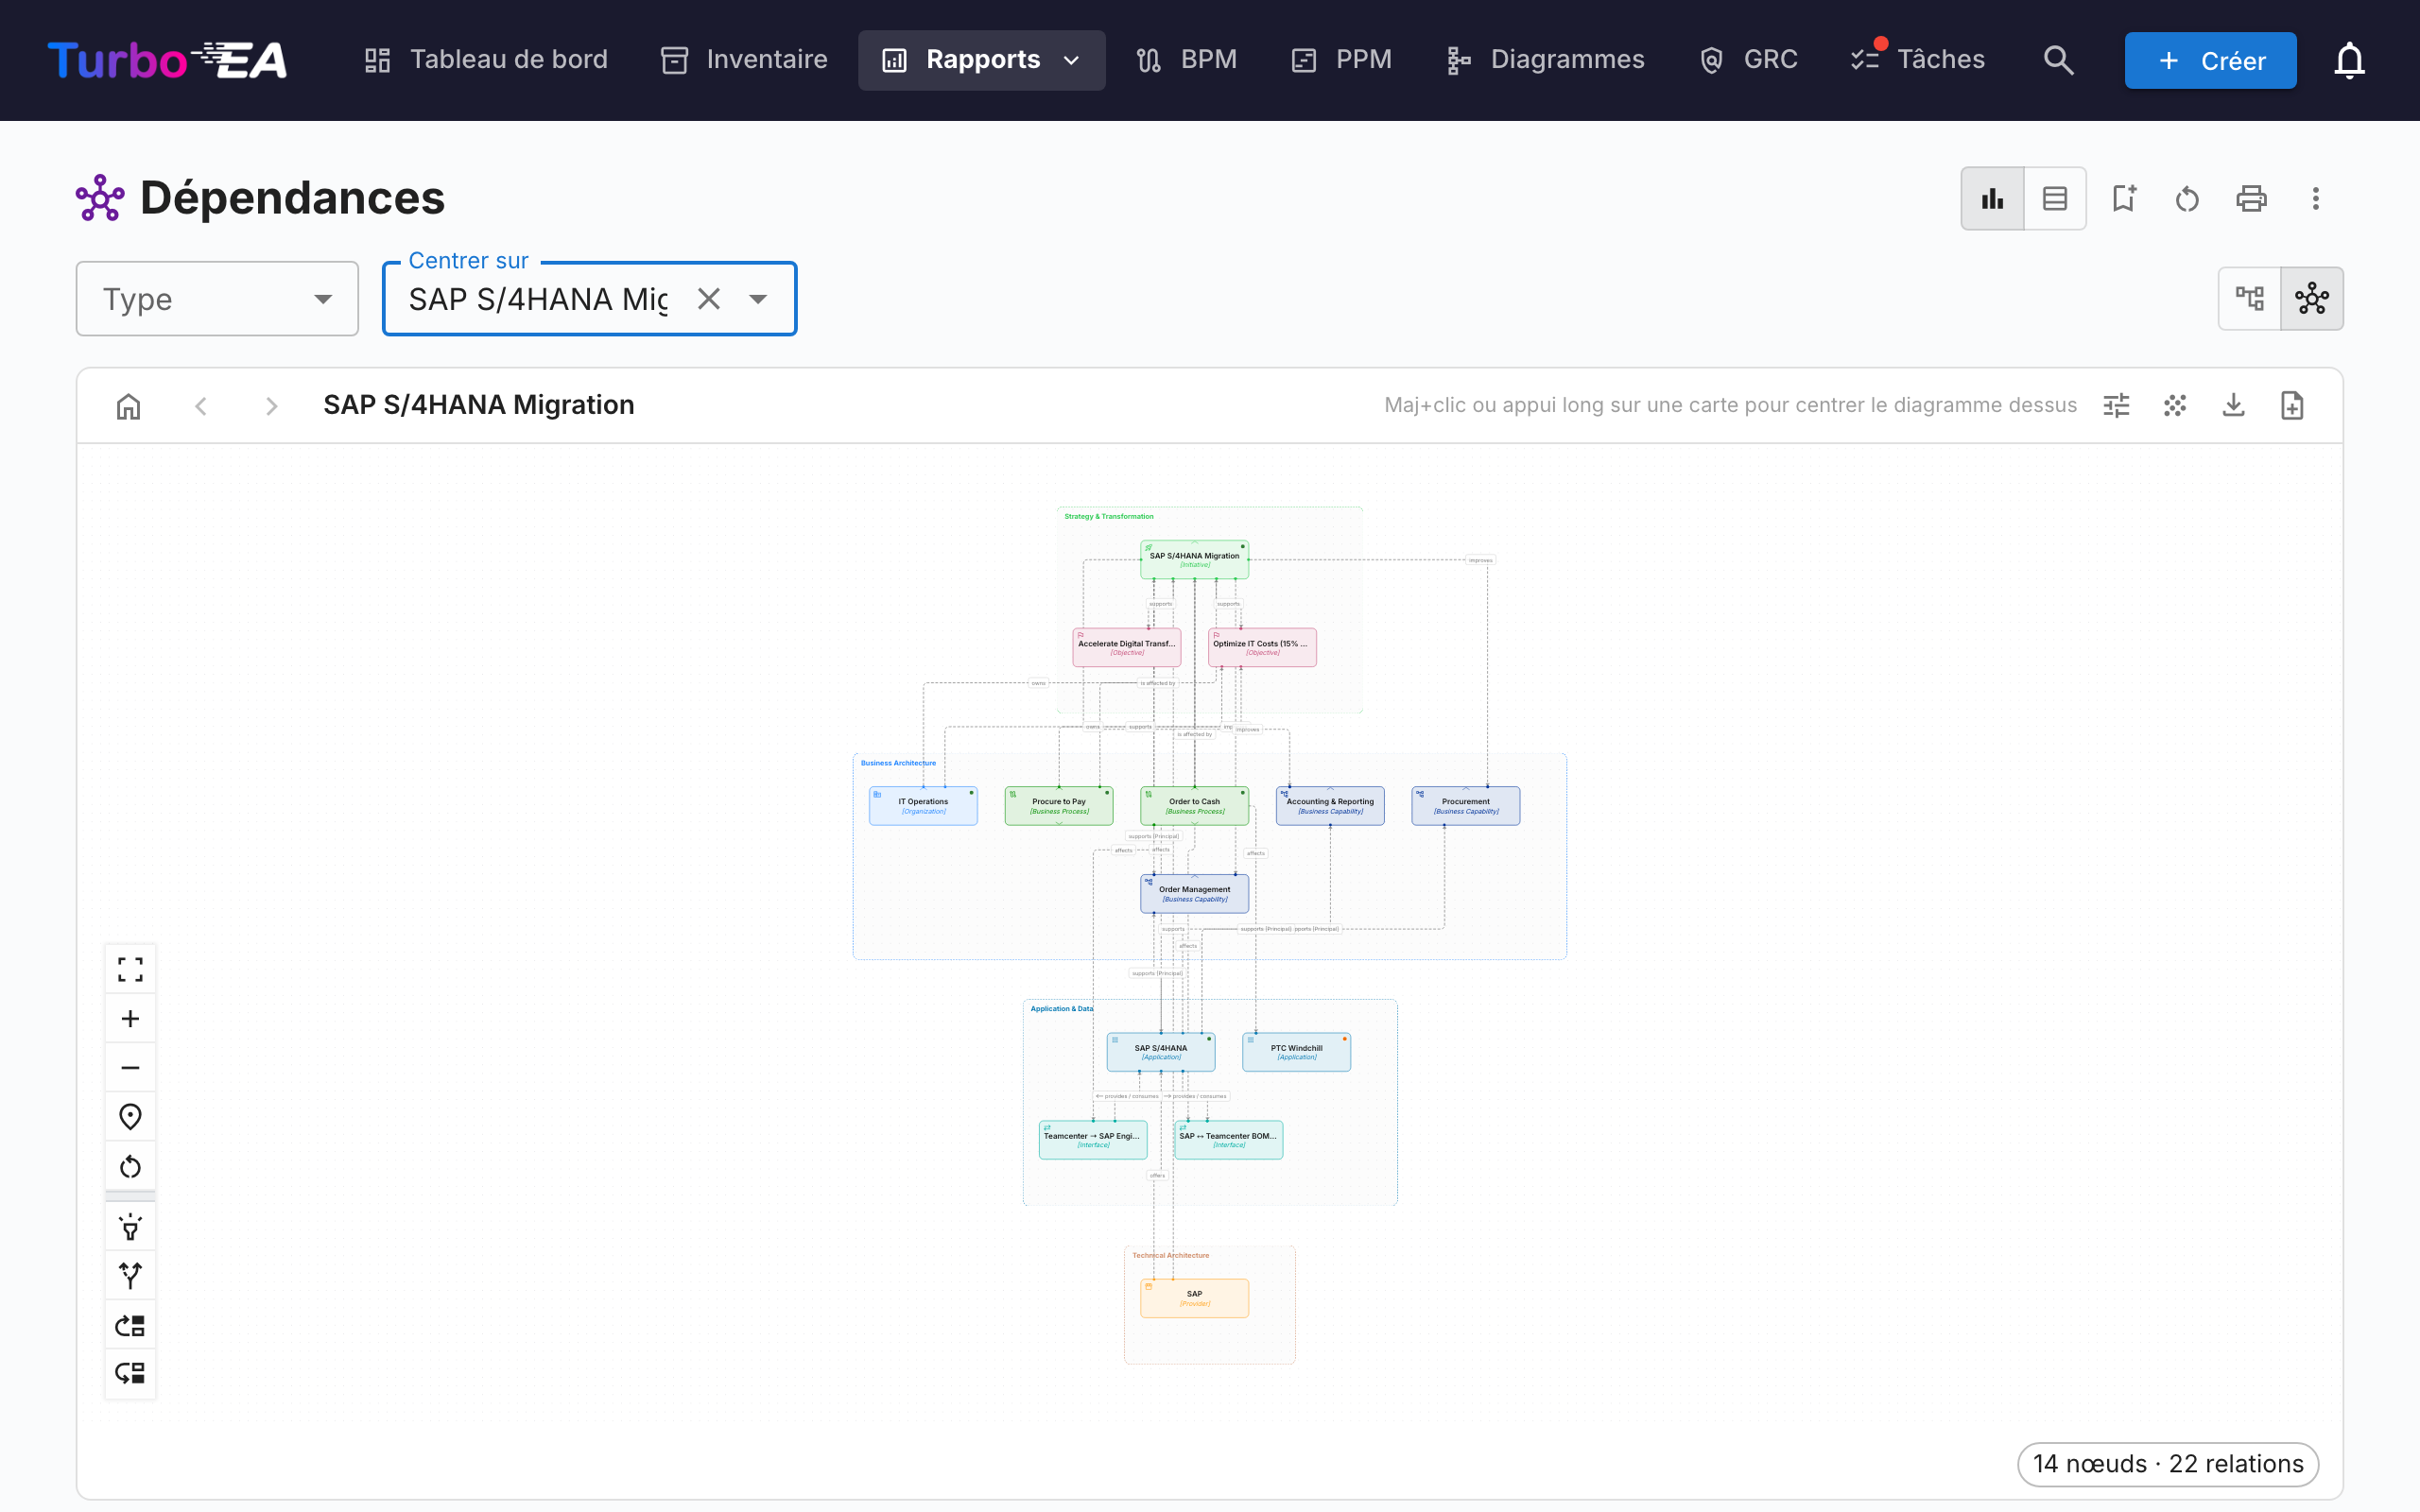Click Accounting & Reporting capability card

(1330, 805)
